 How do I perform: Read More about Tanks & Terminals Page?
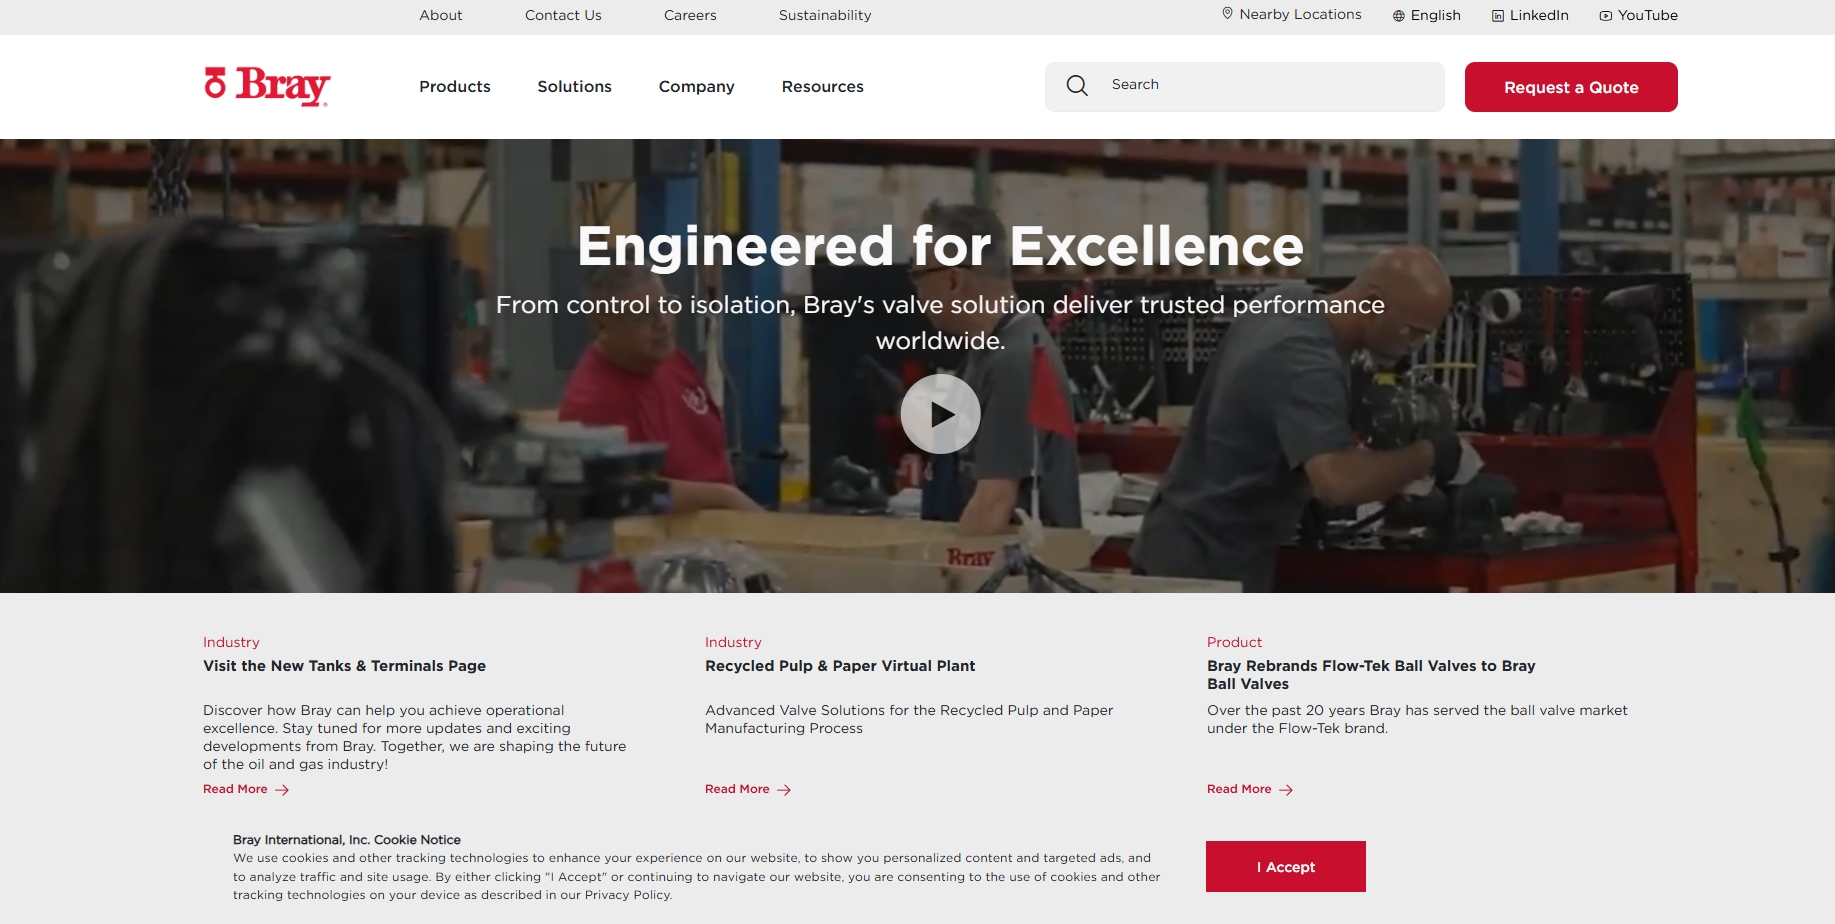pyautogui.click(x=235, y=789)
